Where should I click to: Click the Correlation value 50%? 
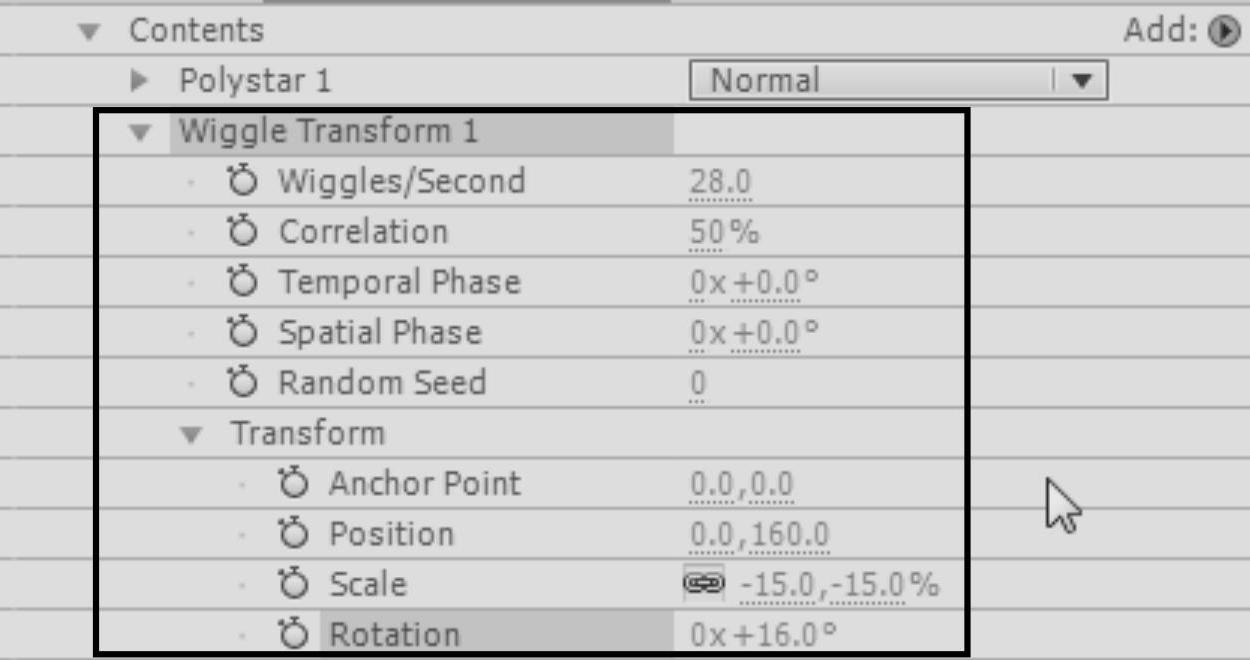pyautogui.click(x=724, y=232)
